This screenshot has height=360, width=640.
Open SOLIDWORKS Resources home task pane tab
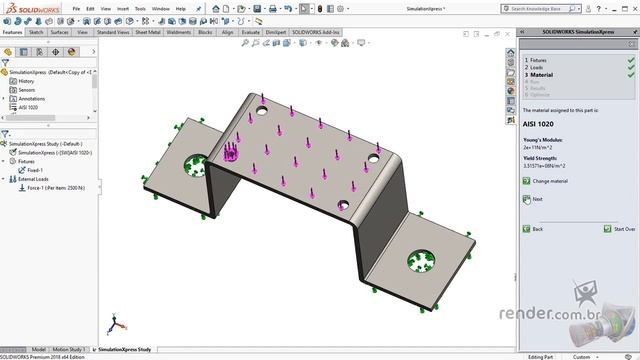click(511, 52)
